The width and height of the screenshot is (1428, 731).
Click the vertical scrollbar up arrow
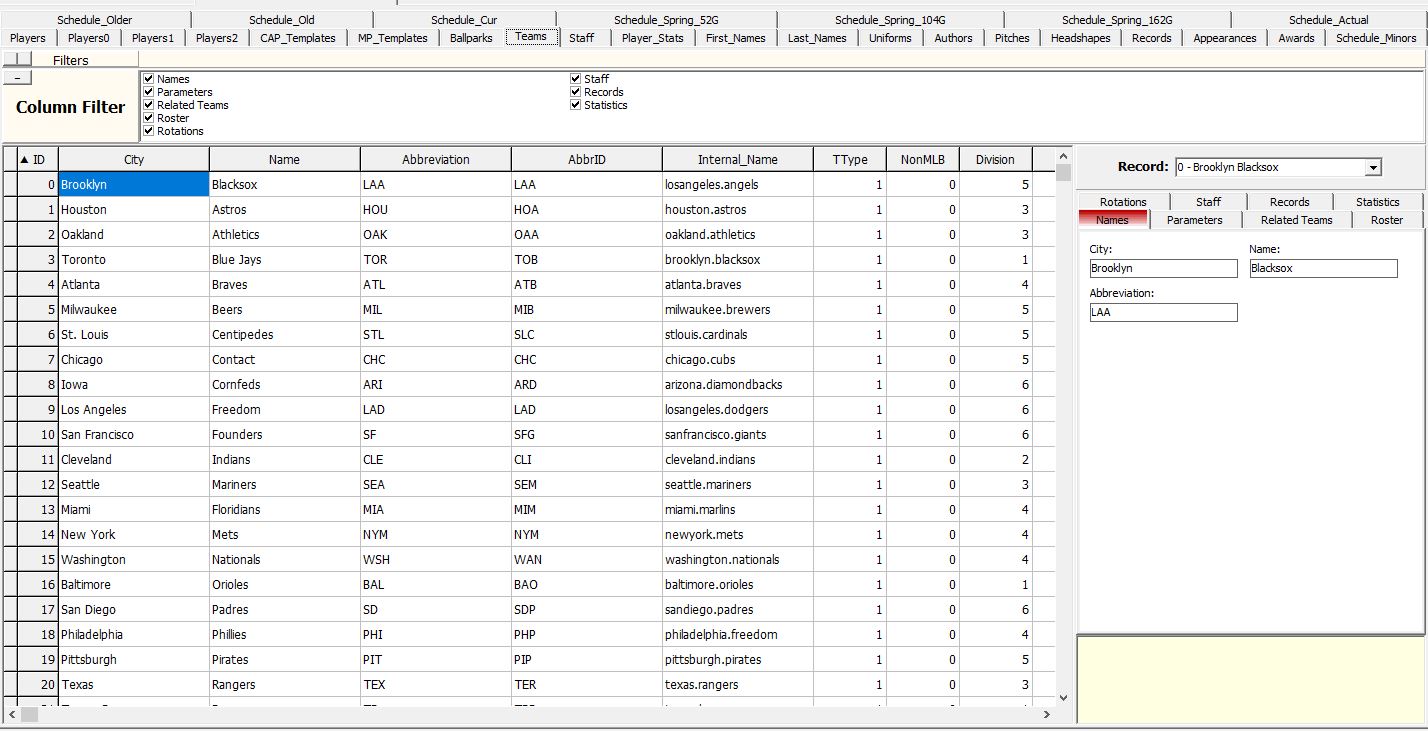tap(1062, 155)
